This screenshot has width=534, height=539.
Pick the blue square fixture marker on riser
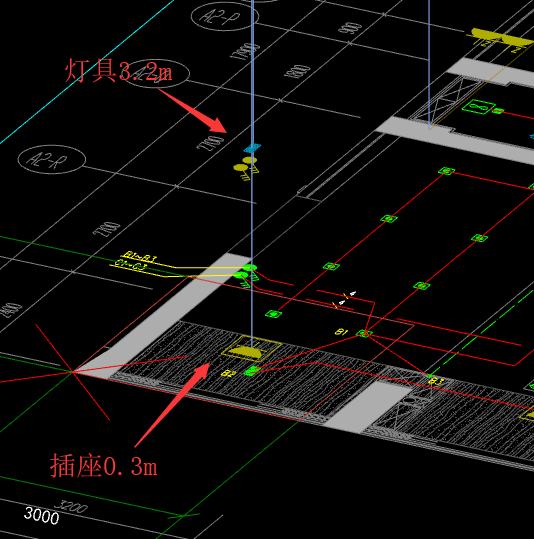point(252,148)
